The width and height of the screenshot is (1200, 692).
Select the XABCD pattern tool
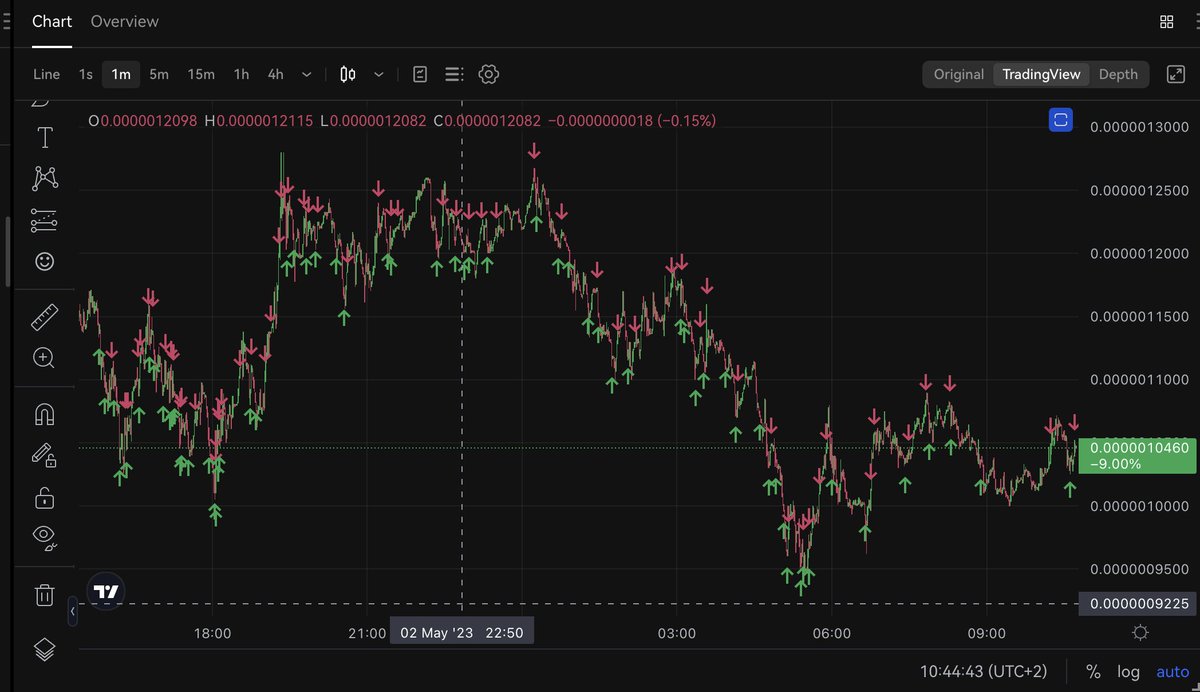[44, 179]
